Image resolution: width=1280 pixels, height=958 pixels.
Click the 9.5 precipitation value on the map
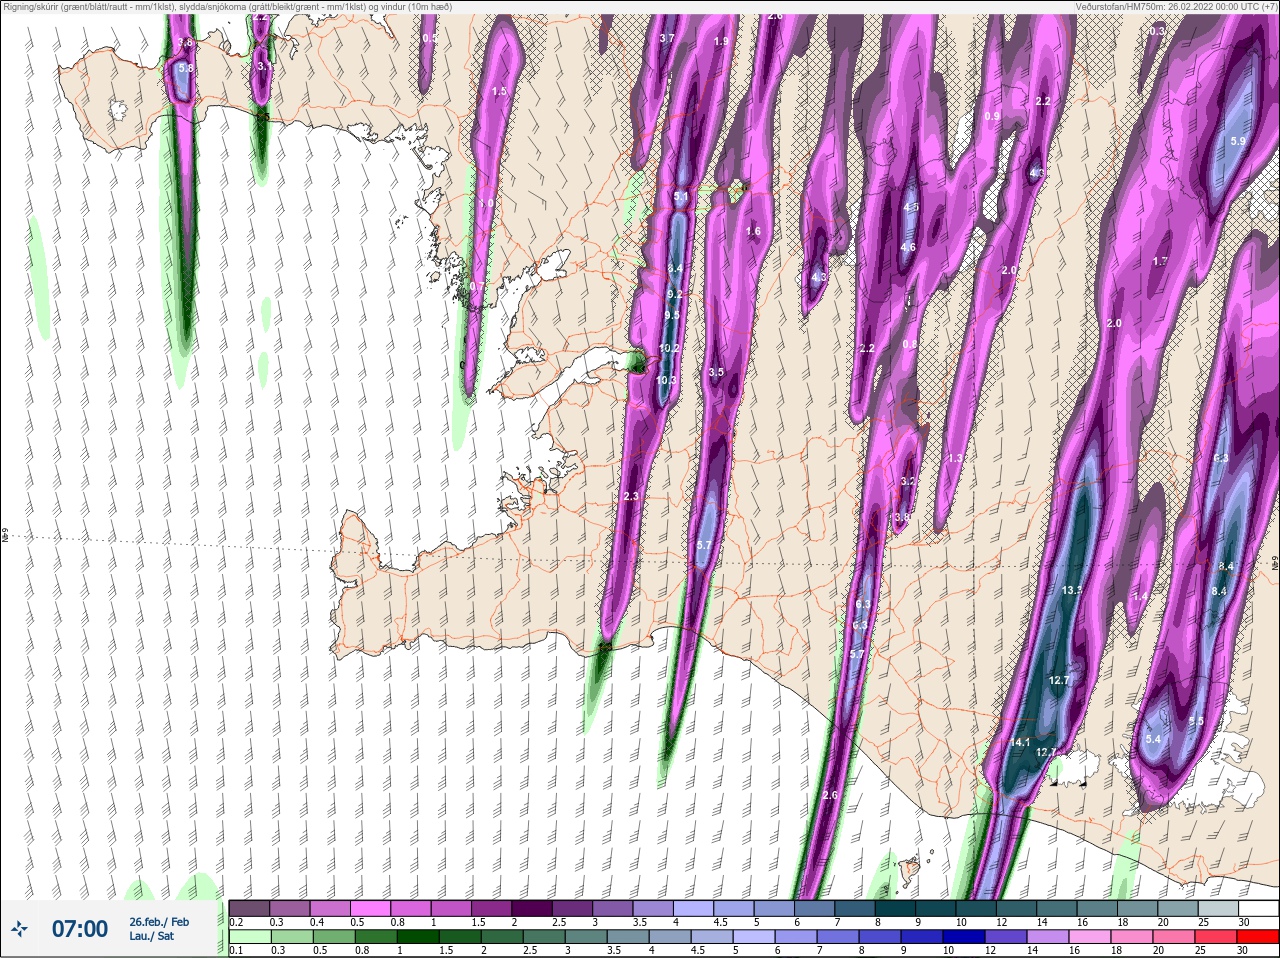click(672, 315)
